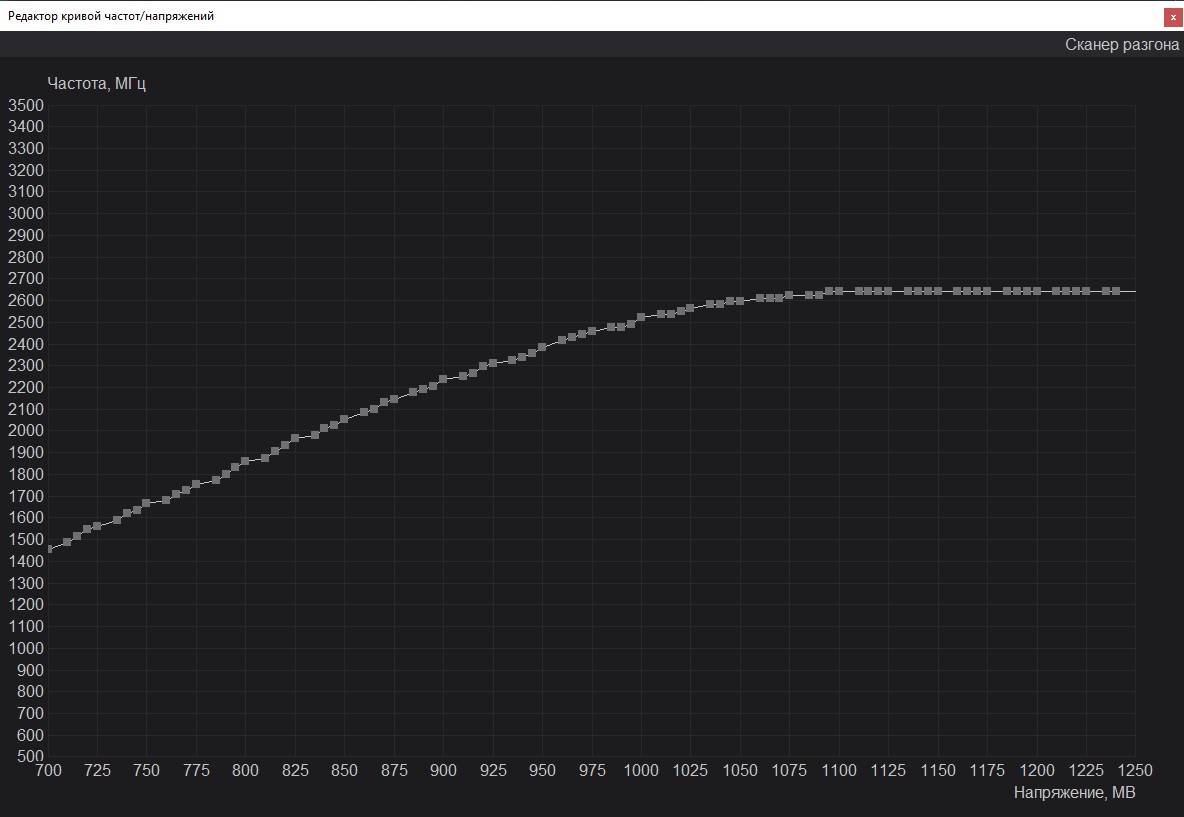Select the curve point at 1100 mV
This screenshot has width=1184, height=817.
(x=839, y=291)
